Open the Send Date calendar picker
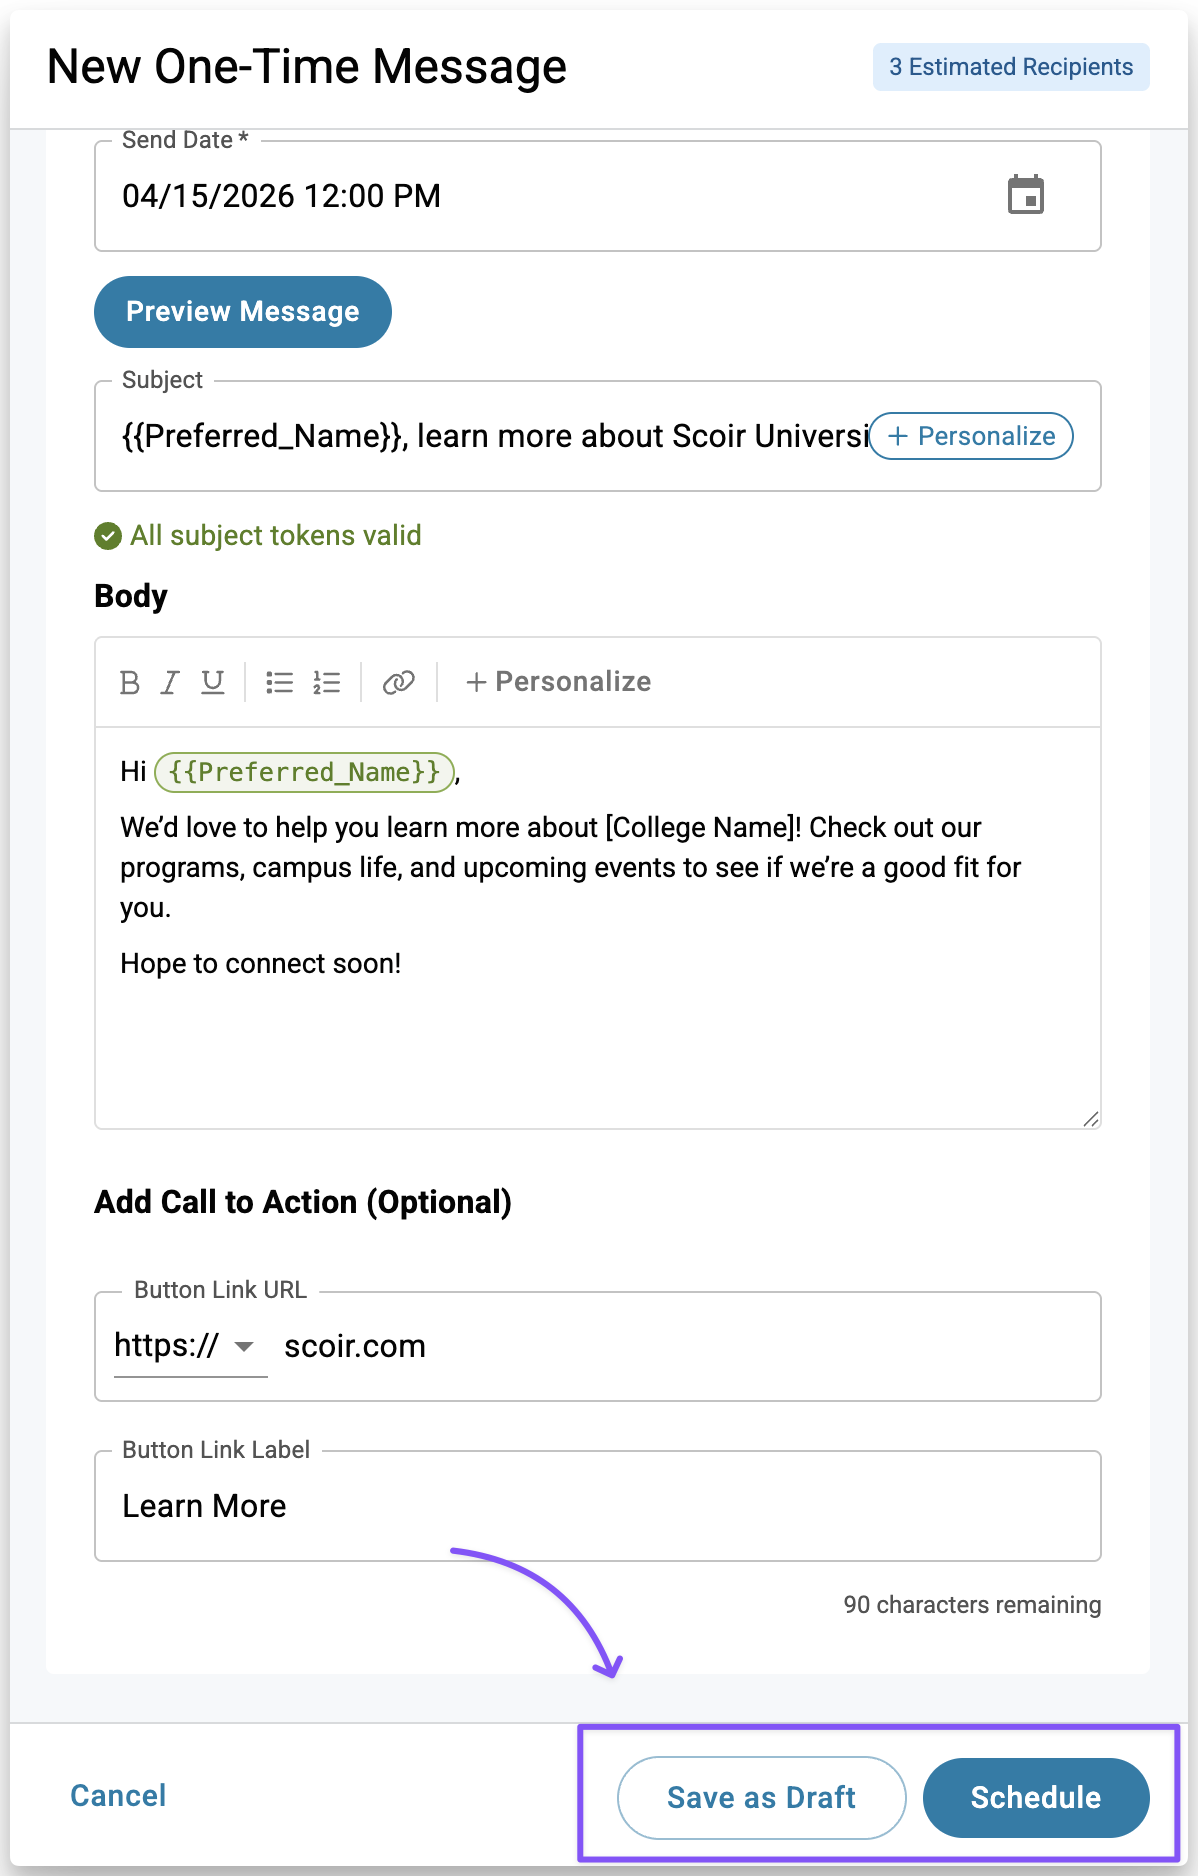 [x=1025, y=195]
